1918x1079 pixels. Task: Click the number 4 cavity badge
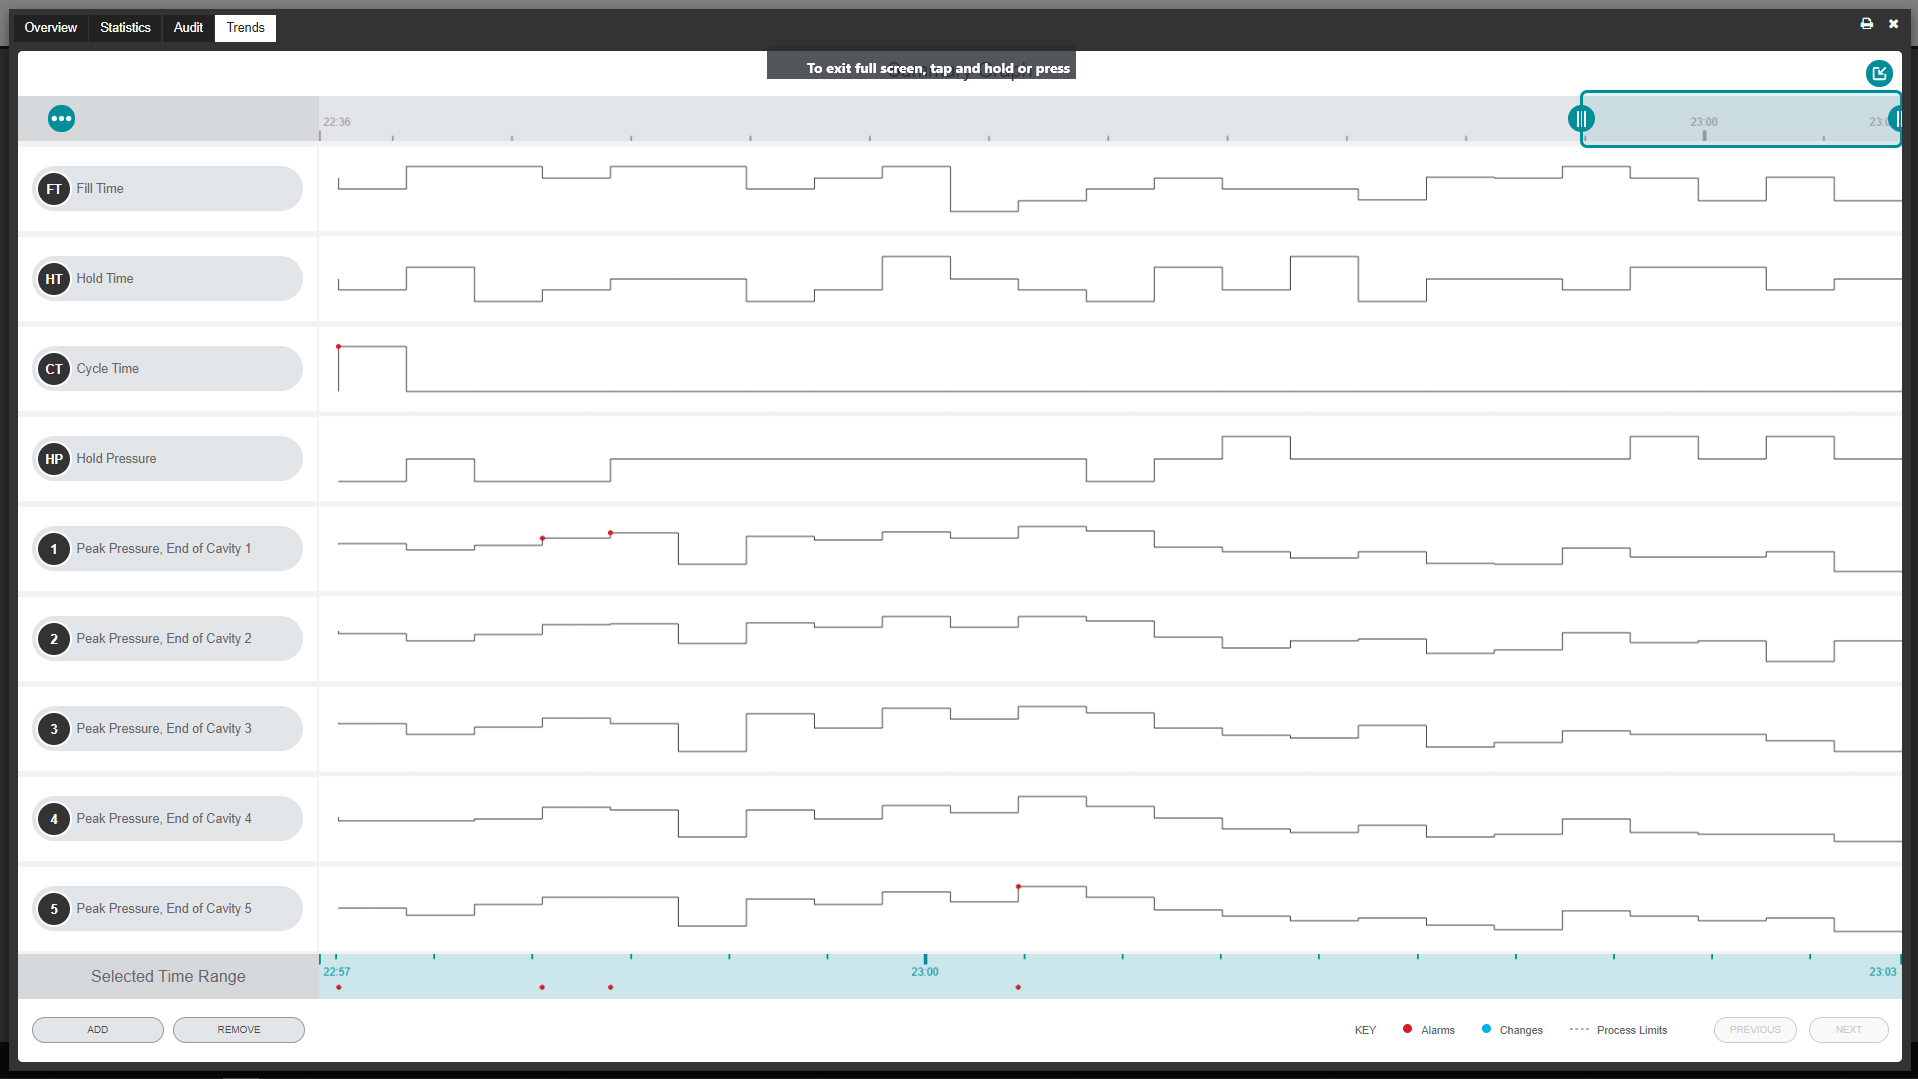54,819
